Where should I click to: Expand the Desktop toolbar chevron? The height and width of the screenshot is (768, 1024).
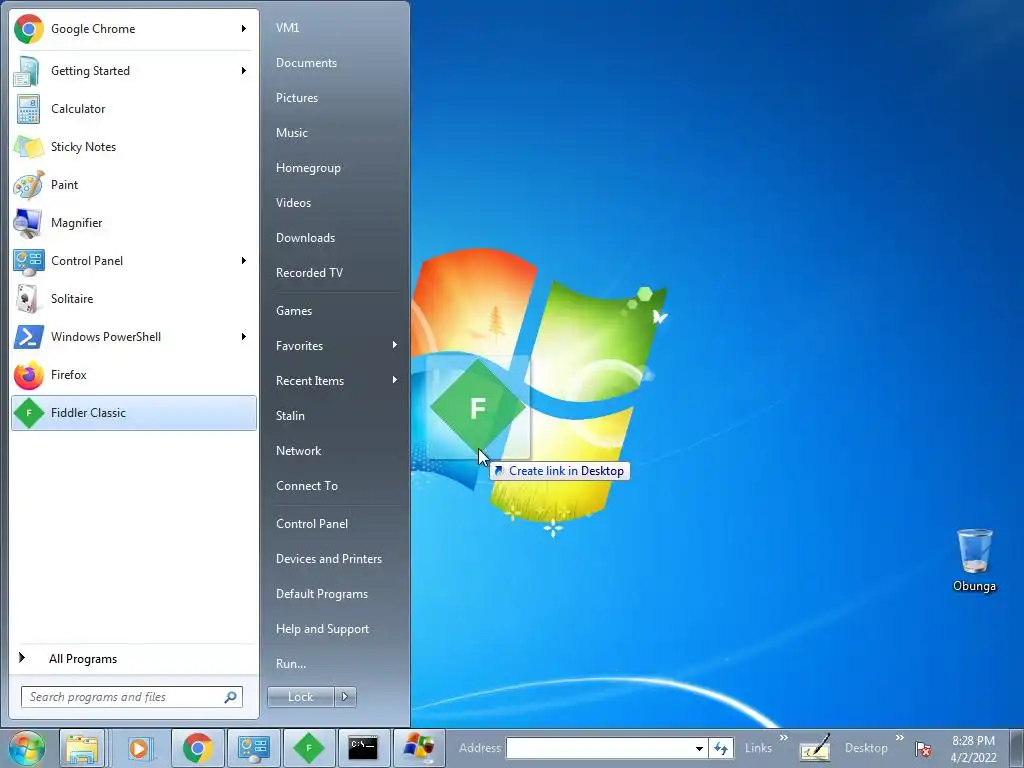pos(900,738)
